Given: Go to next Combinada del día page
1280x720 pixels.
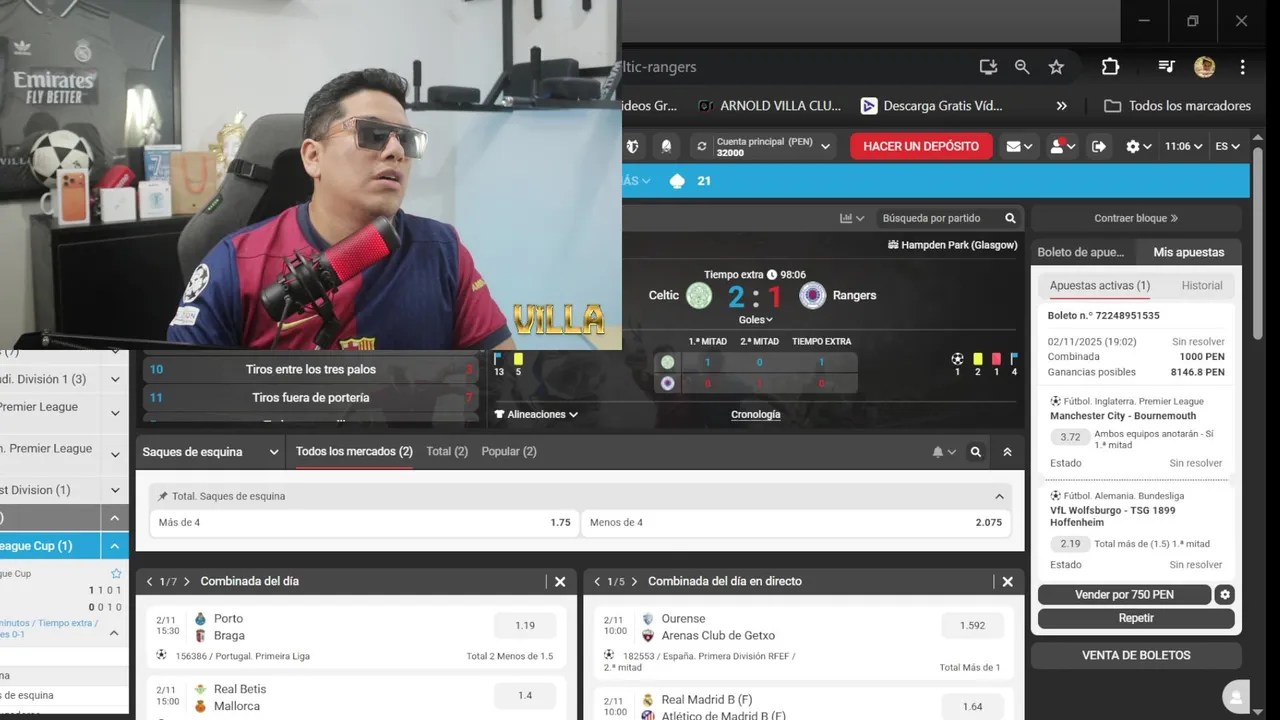Looking at the screenshot, I should 186,581.
